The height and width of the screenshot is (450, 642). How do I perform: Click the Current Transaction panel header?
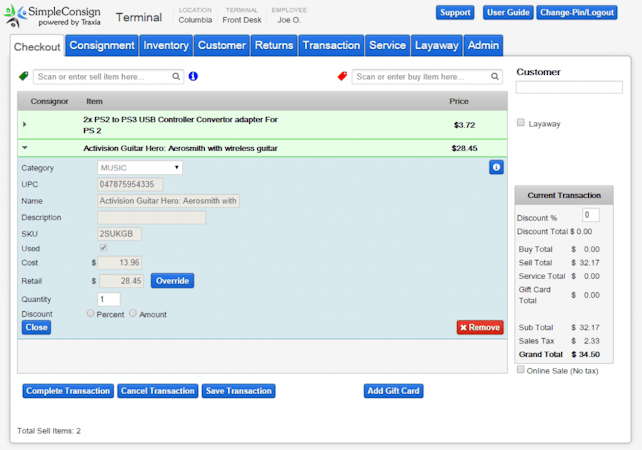pyautogui.click(x=564, y=195)
